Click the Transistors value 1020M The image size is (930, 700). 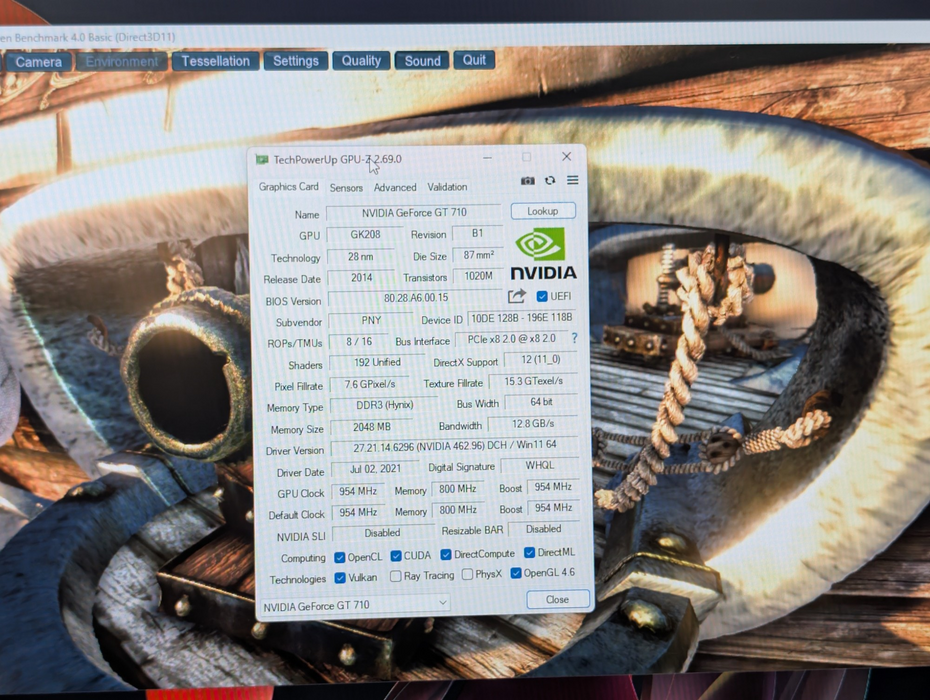(x=478, y=276)
